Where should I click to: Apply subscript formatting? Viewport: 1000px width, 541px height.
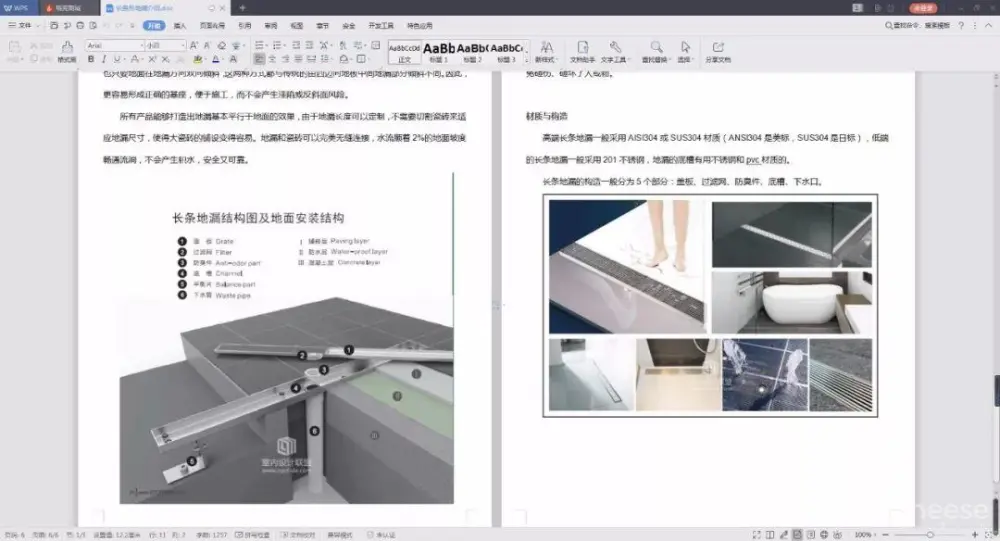click(166, 59)
